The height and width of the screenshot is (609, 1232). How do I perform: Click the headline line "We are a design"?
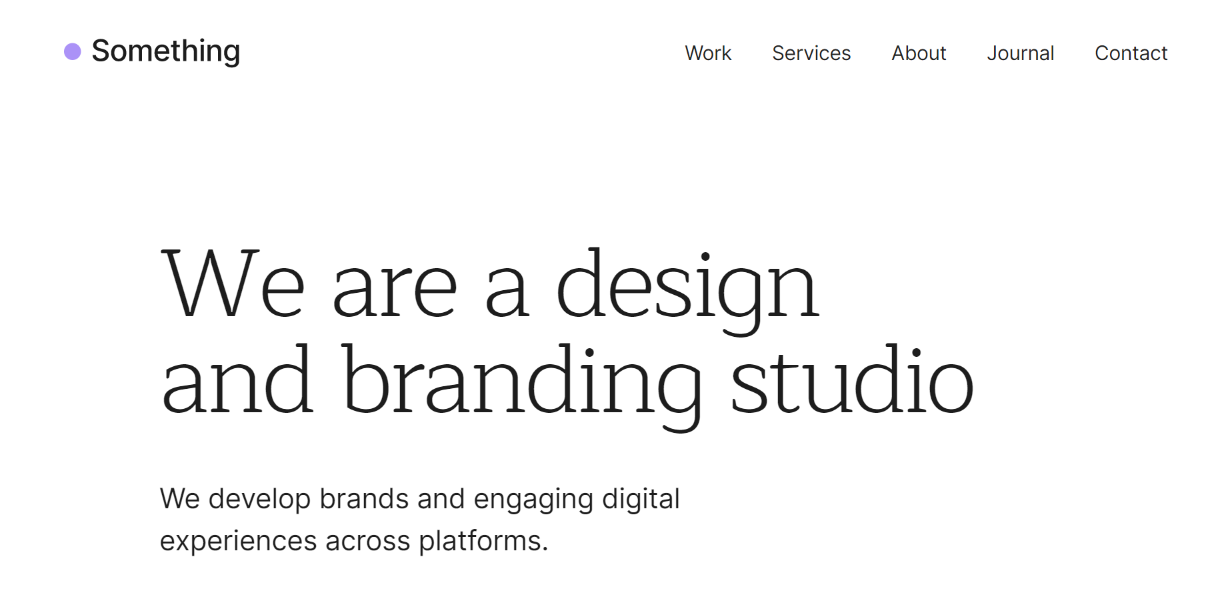click(490, 284)
